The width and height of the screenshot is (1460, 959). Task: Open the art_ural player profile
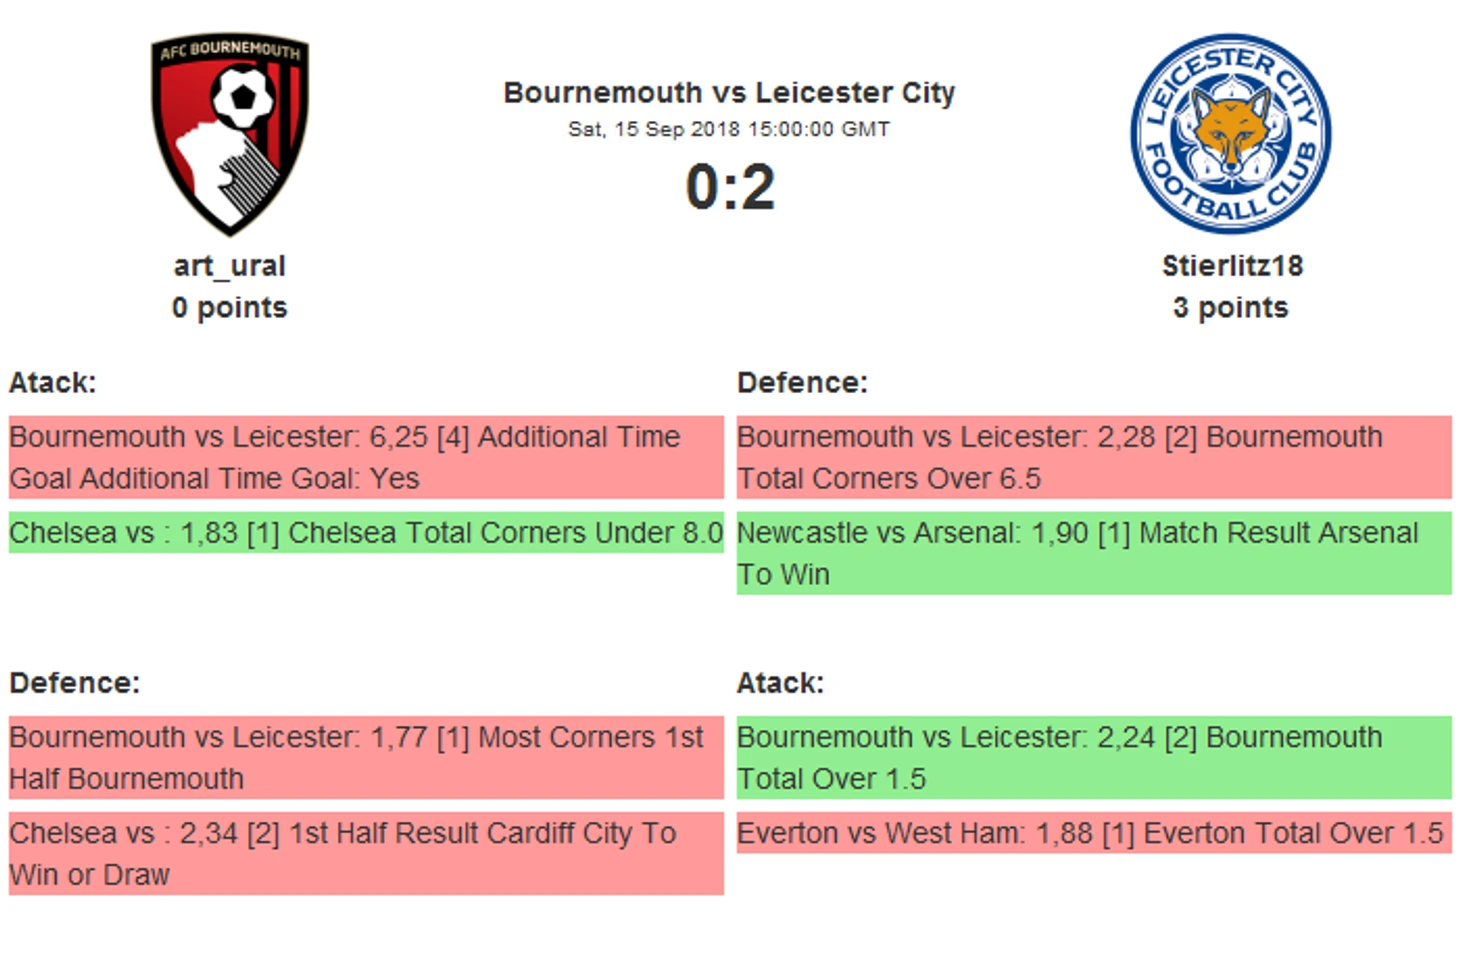[230, 266]
